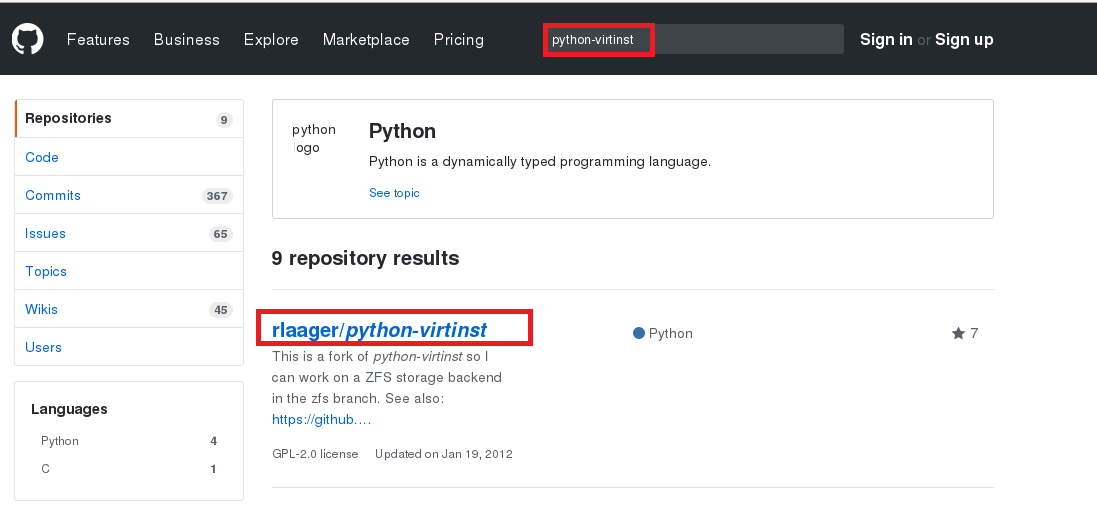
Task: Switch to Issues search results
Action: click(x=129, y=233)
